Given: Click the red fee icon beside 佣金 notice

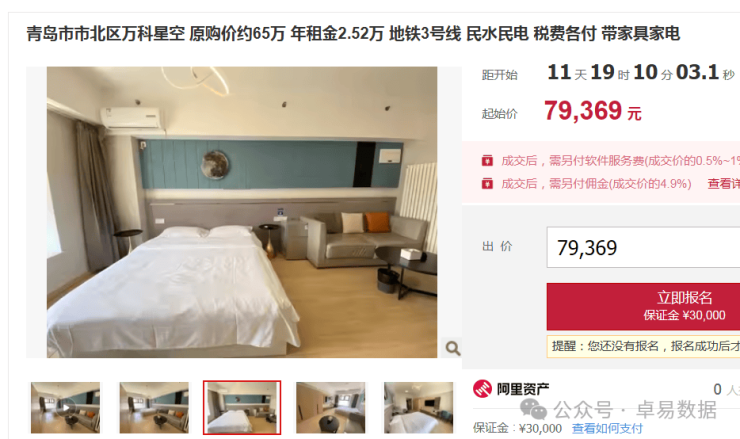Looking at the screenshot, I should tap(487, 184).
